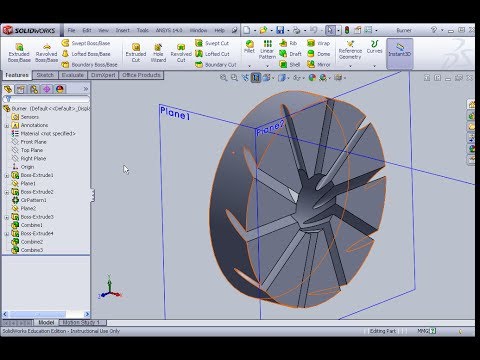Open the ANSYS 14.0 menu
480x360 pixels.
click(169, 30)
